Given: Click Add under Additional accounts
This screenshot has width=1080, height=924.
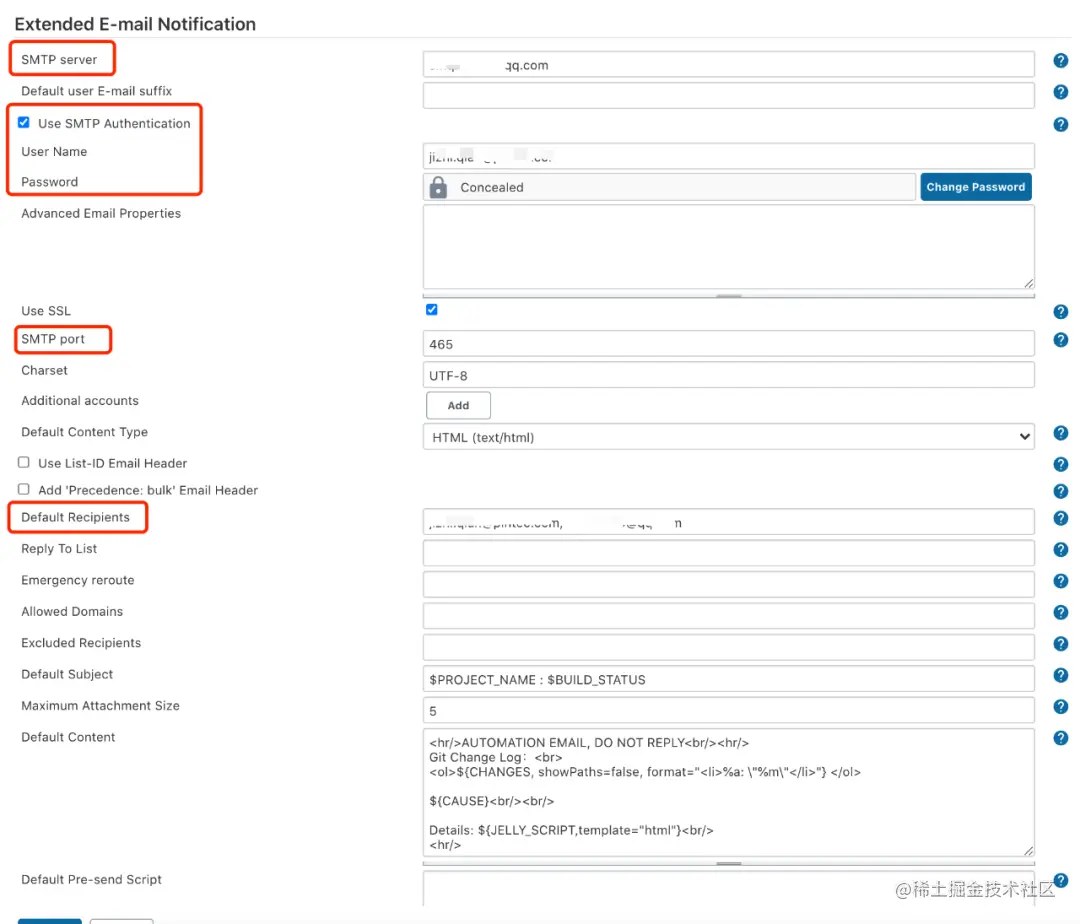Looking at the screenshot, I should coord(458,406).
